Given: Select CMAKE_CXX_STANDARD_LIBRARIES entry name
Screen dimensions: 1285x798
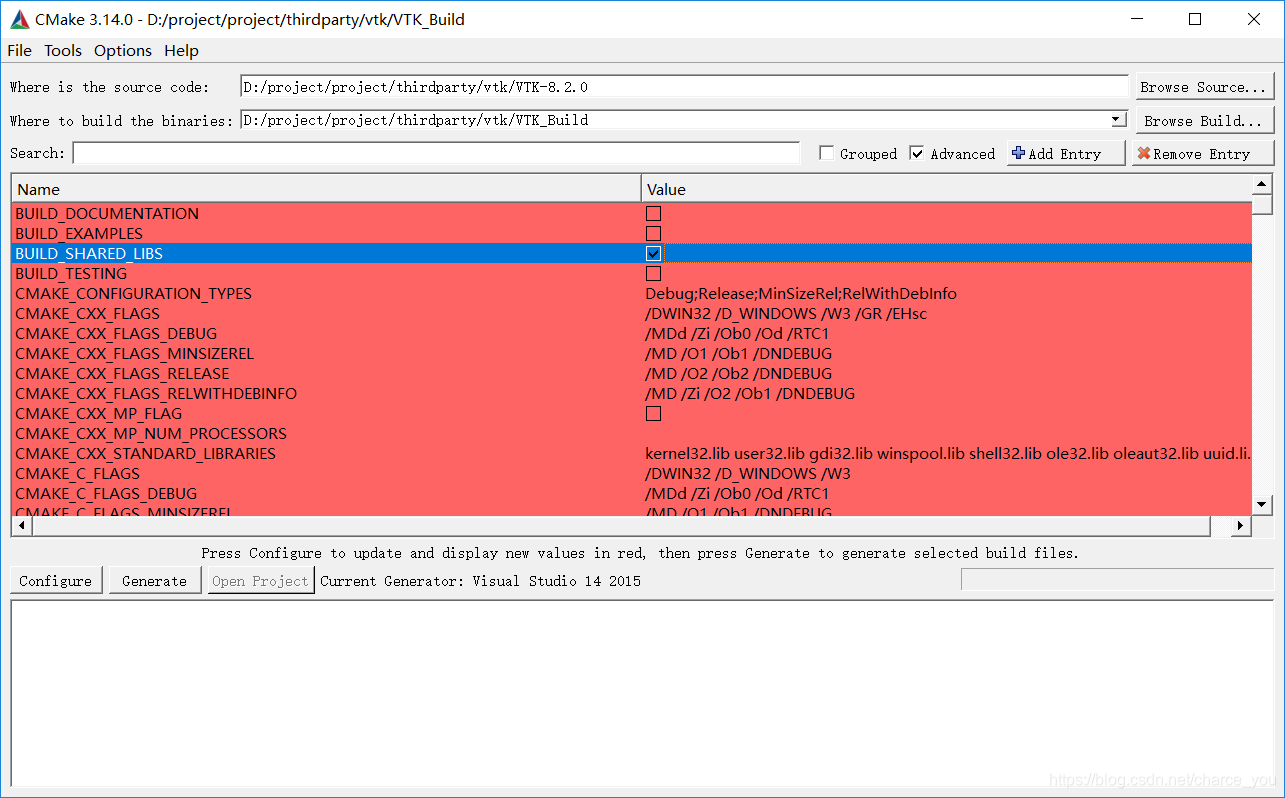Looking at the screenshot, I should (145, 453).
